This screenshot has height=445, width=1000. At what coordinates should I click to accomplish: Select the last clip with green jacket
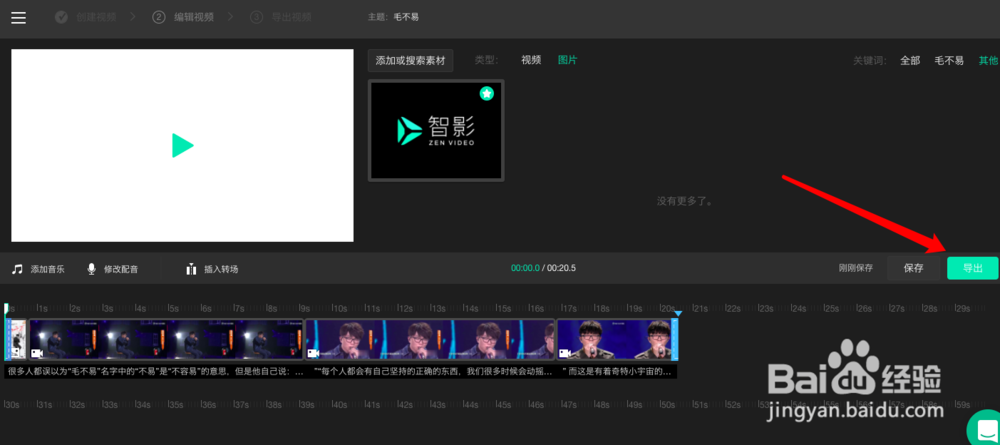coord(615,339)
